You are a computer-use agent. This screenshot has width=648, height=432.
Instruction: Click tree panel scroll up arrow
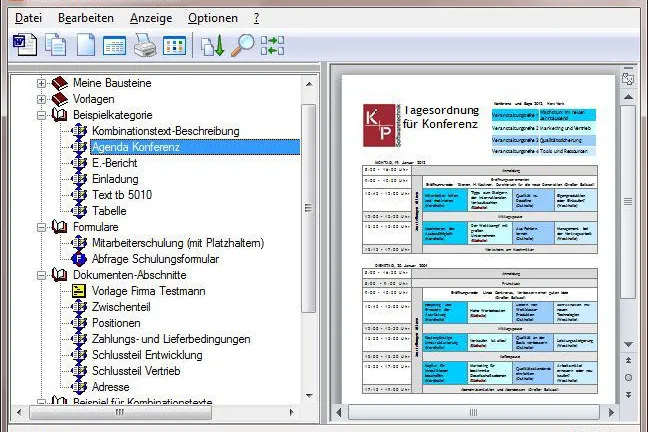(x=309, y=84)
